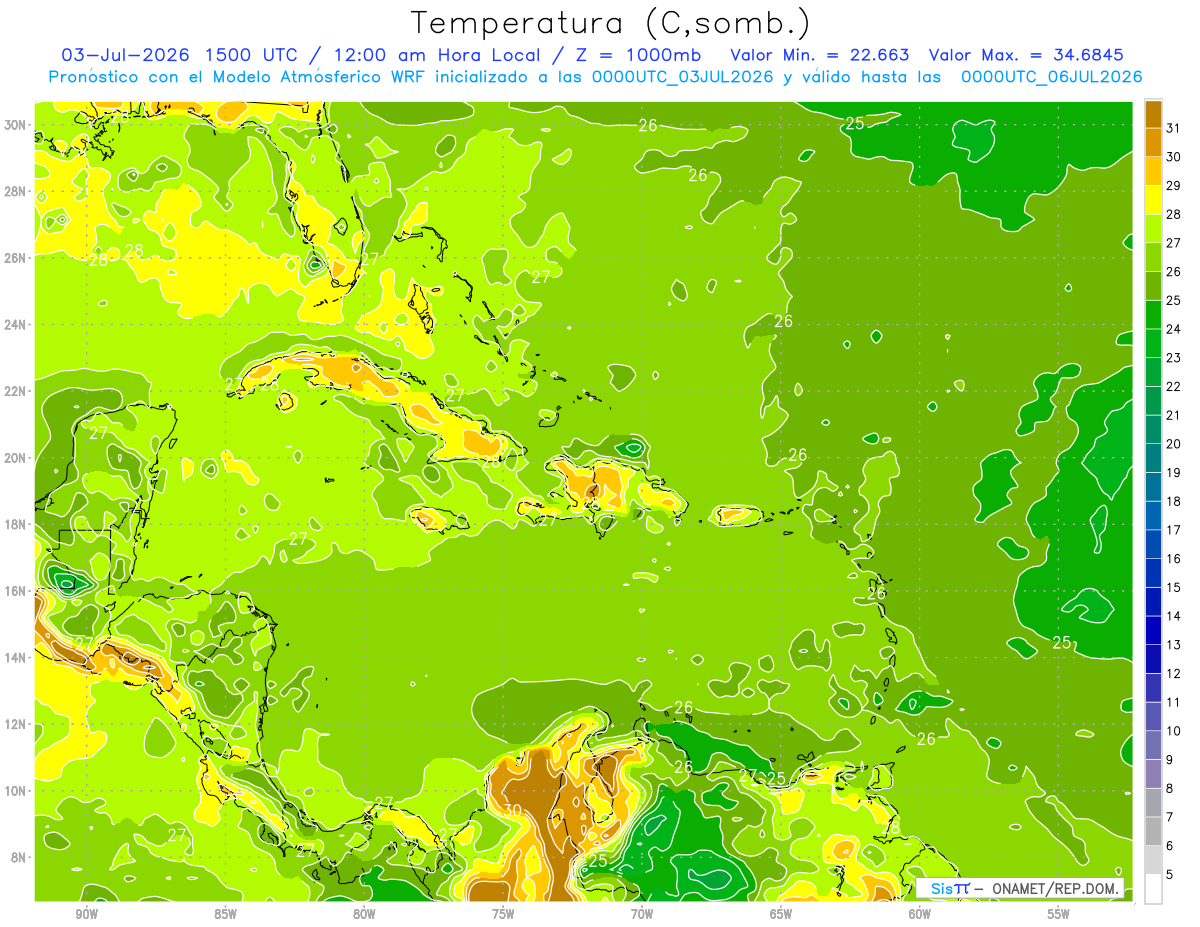The image size is (1200, 927).
Task: Click the colorbar legend value 23
Action: pyautogui.click(x=1174, y=358)
